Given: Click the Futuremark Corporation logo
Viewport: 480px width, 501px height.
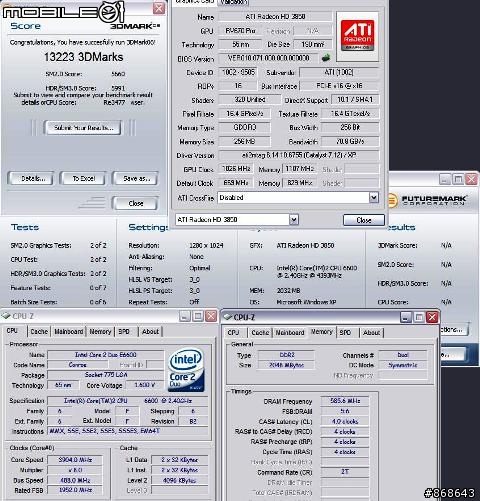Looking at the screenshot, I should click(427, 200).
